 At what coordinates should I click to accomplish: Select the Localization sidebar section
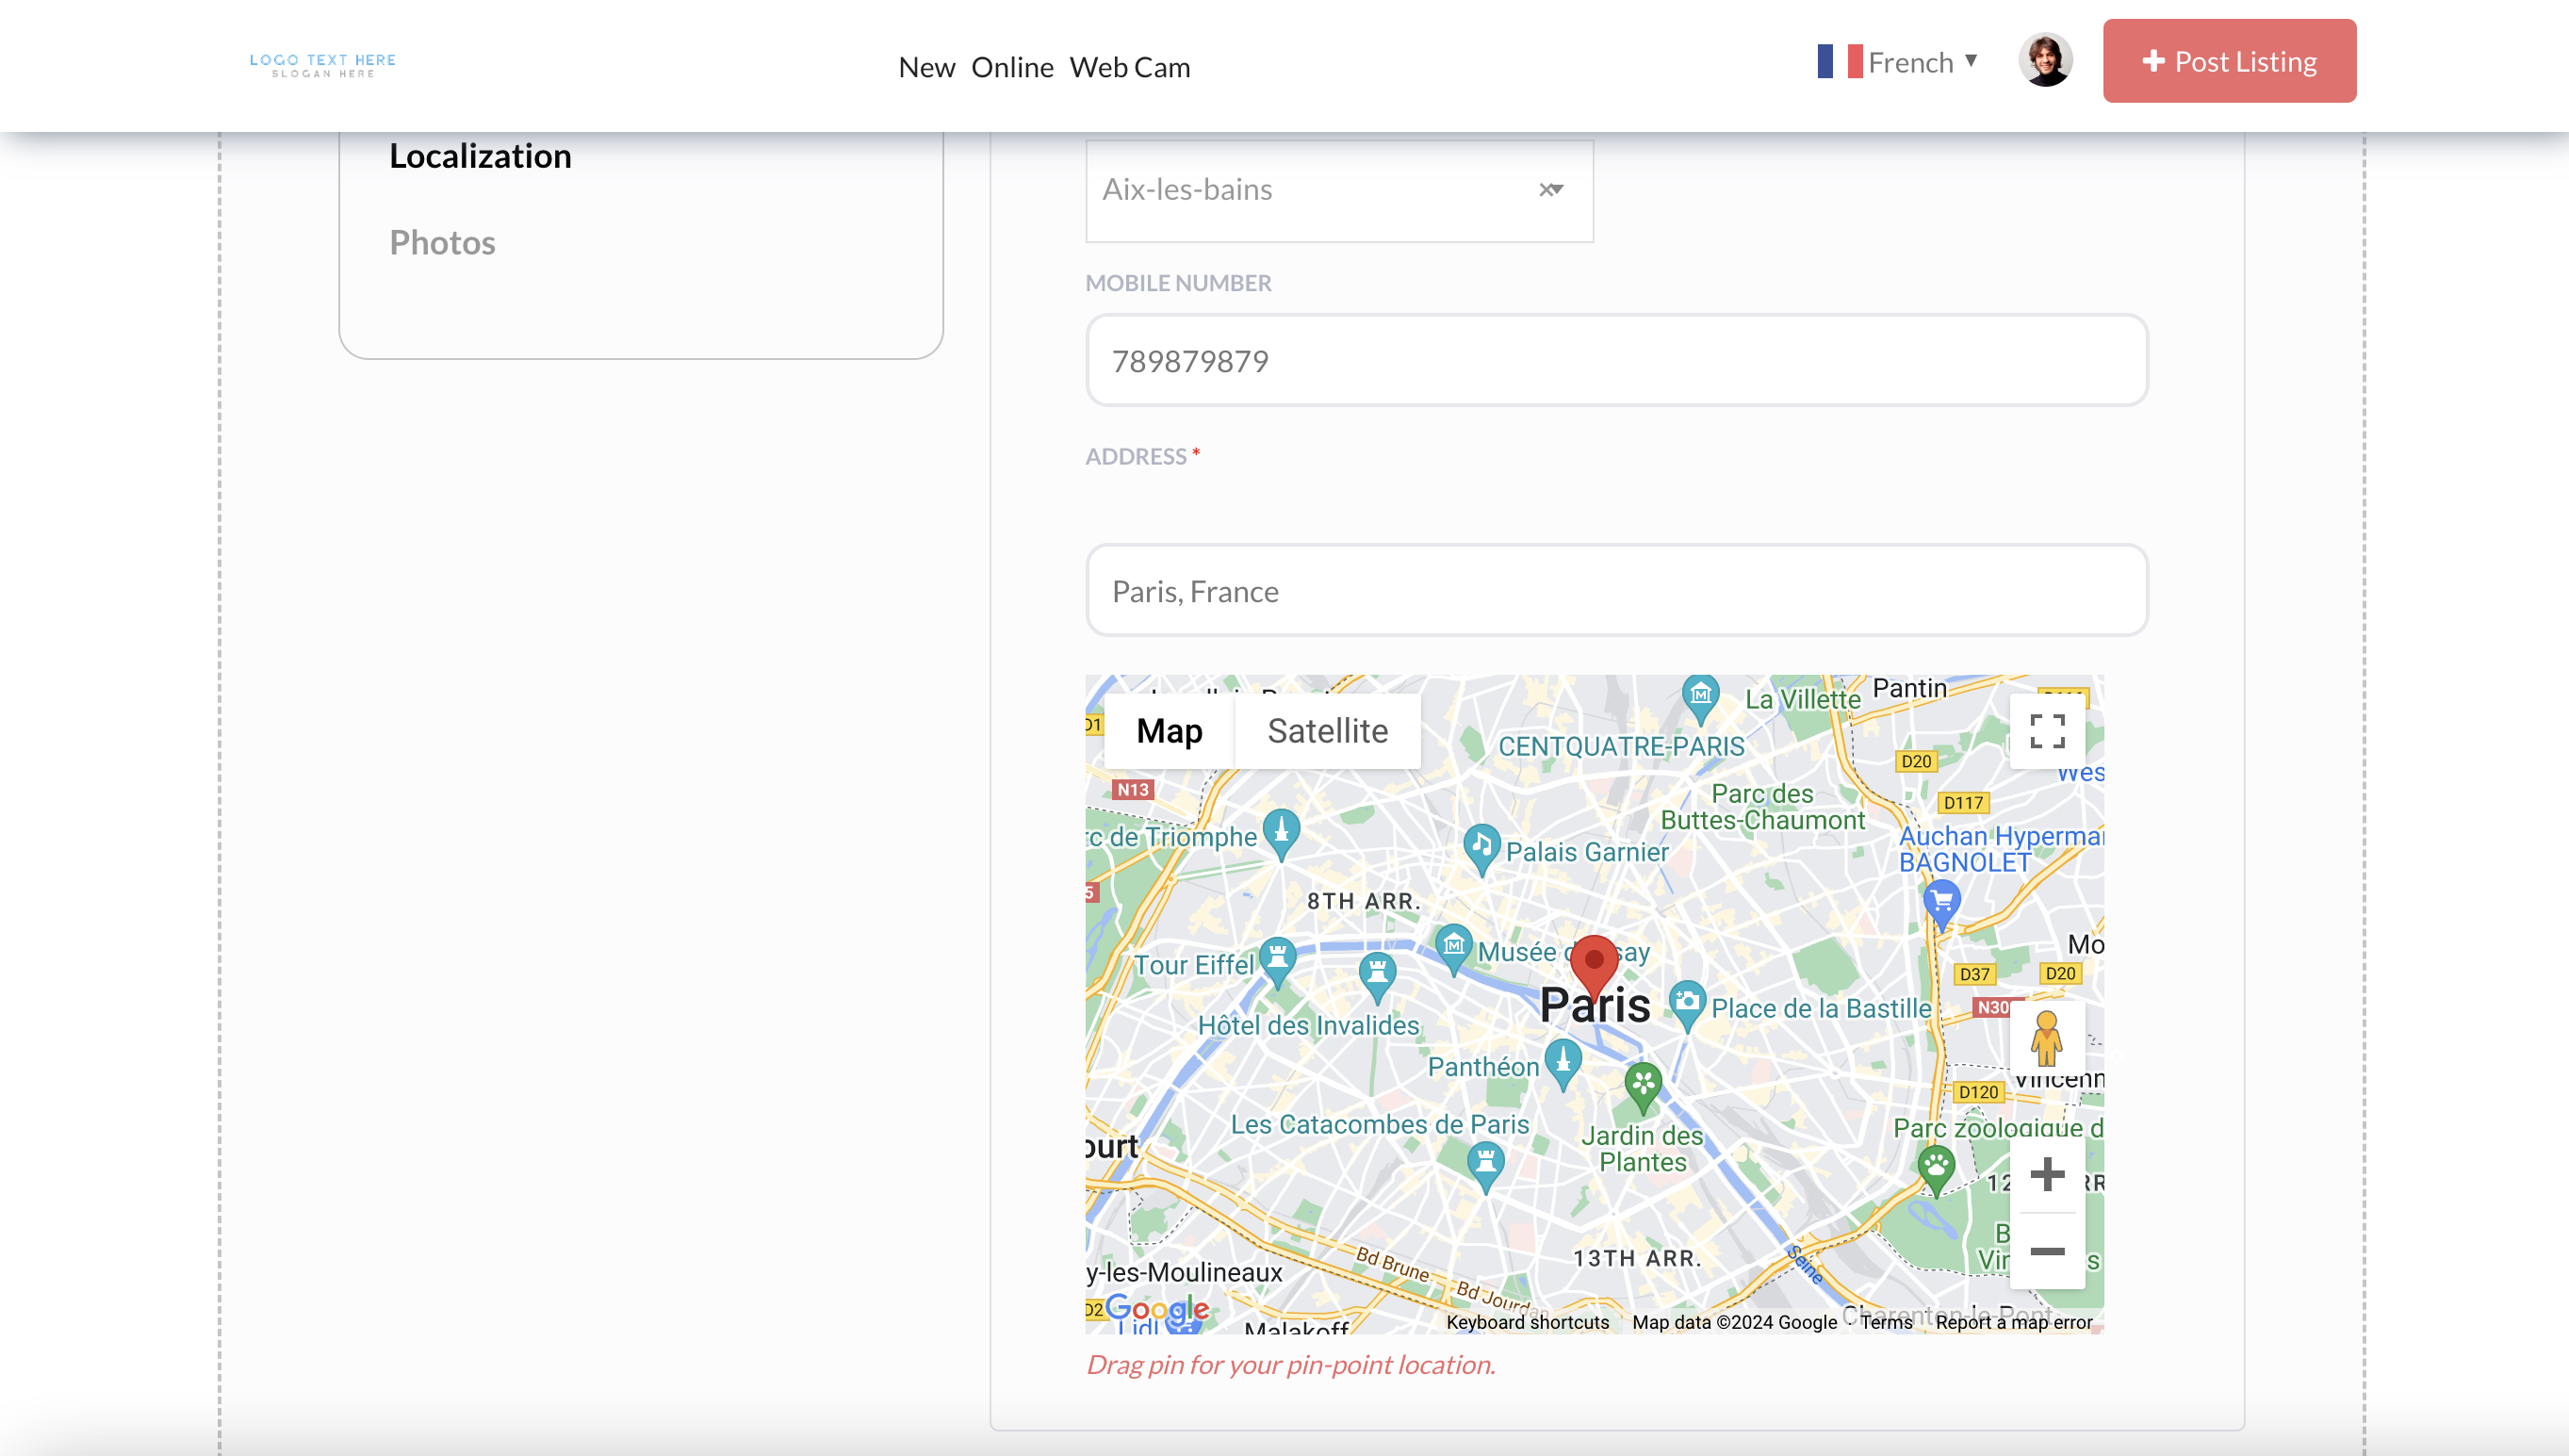480,156
